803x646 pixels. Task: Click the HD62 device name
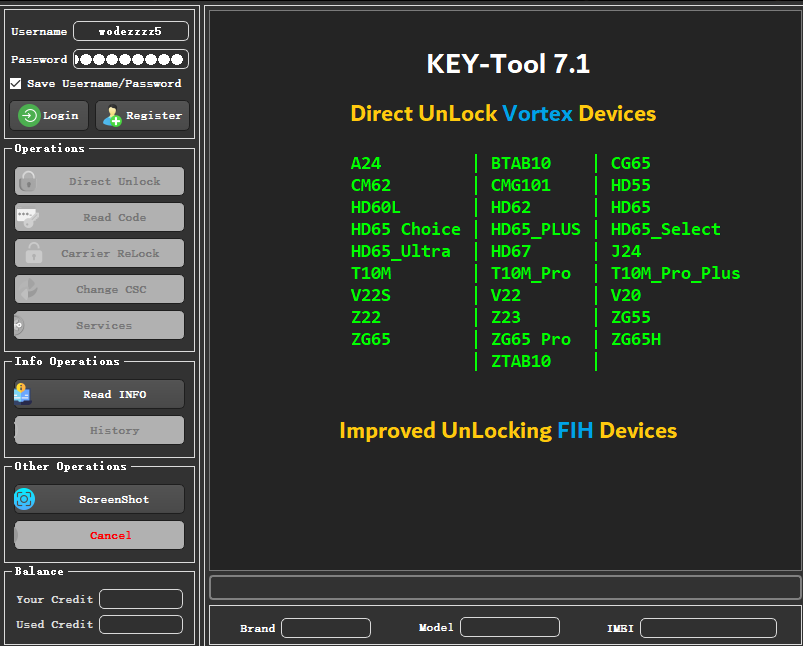point(511,207)
